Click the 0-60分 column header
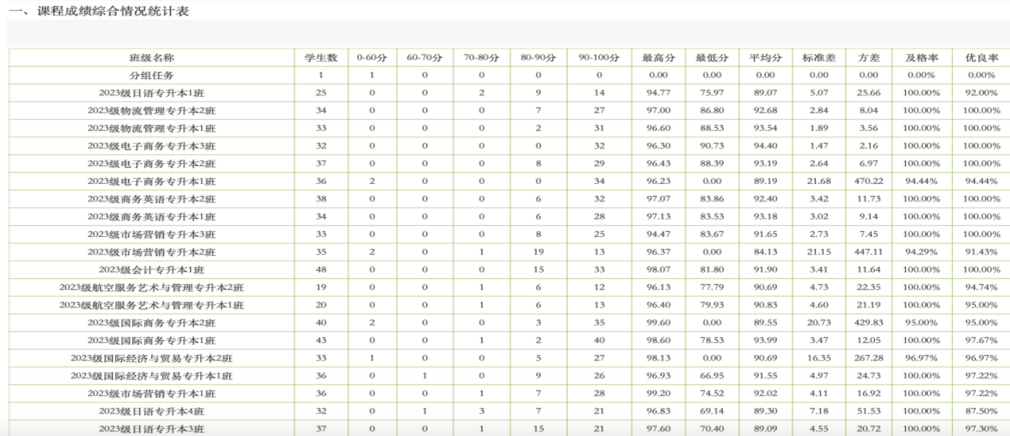Viewport: 1010px width, 436px height. click(371, 58)
